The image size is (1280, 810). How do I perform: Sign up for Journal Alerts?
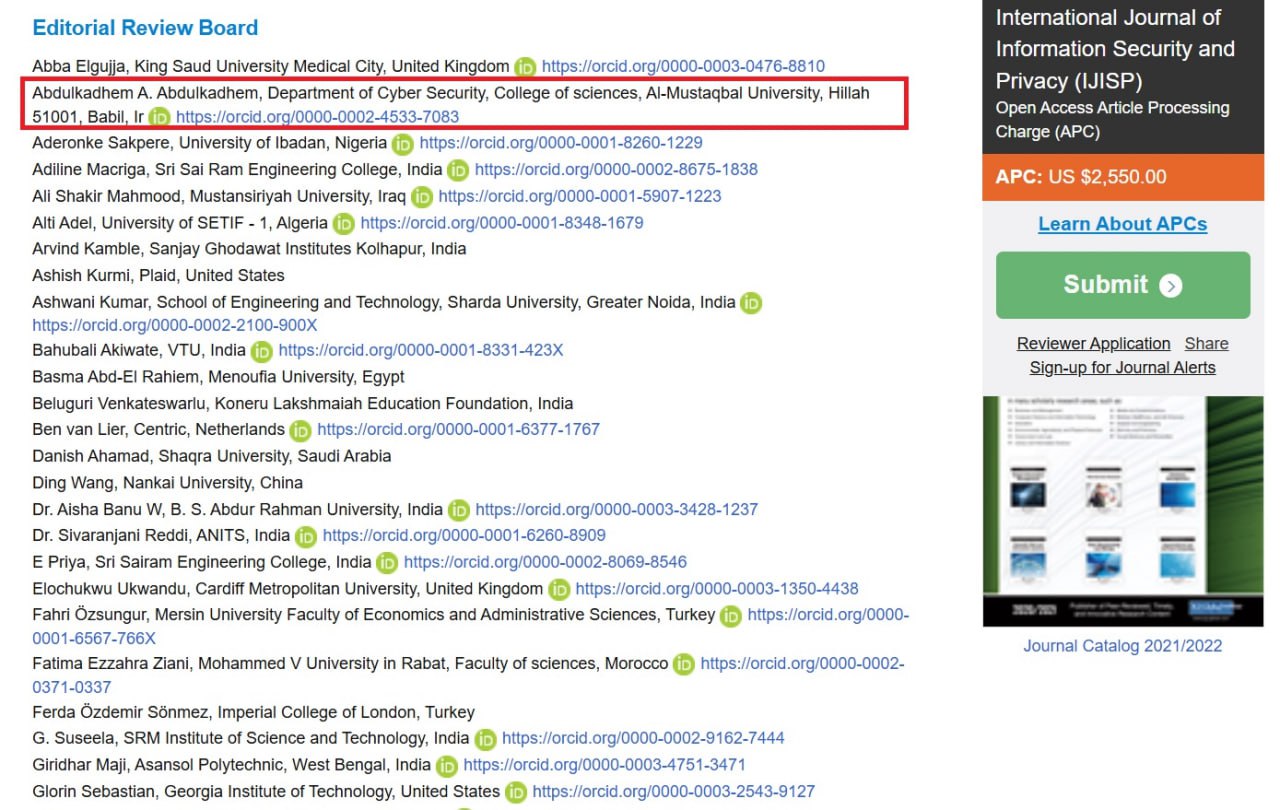point(1123,368)
